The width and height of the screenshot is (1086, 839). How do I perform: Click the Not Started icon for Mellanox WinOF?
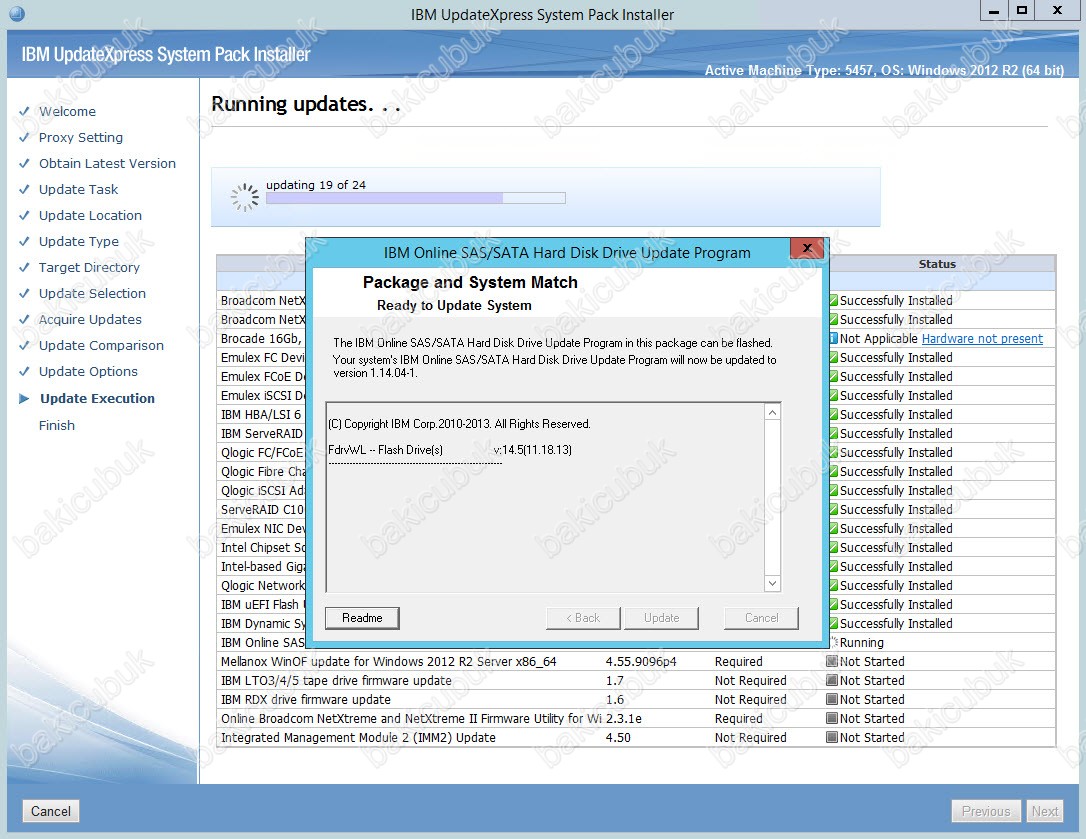tap(833, 662)
